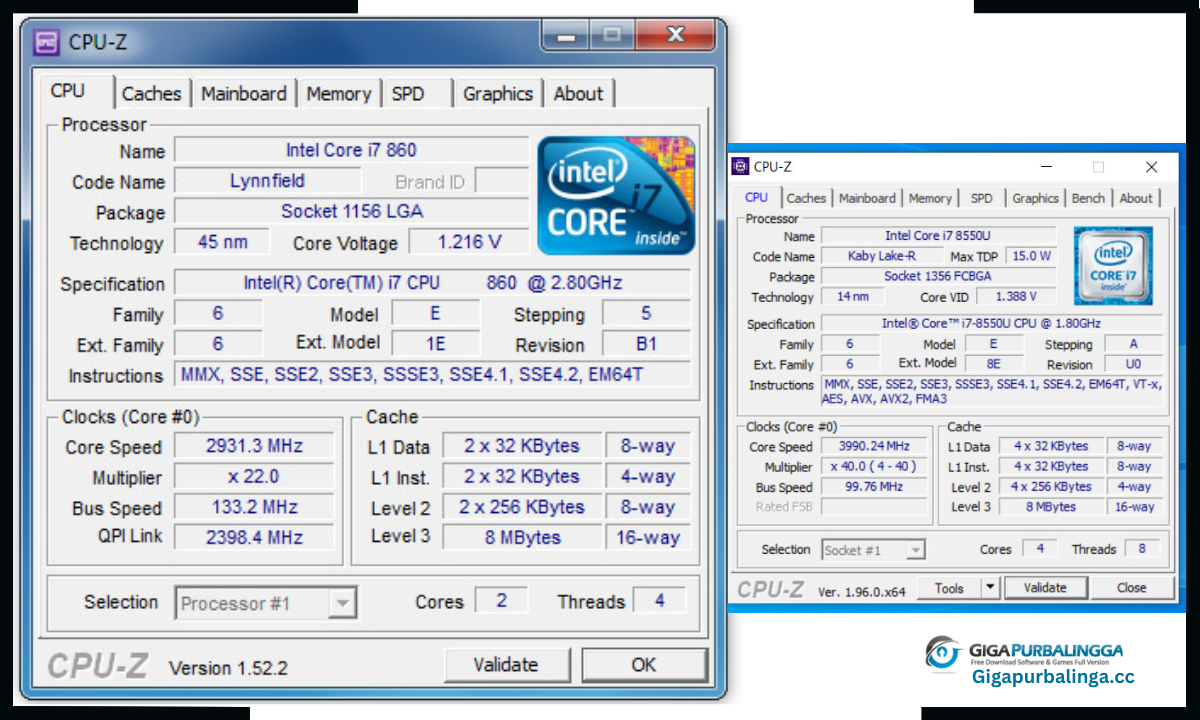1200x720 pixels.
Task: Click Bus Speed value 133.2 MHz
Action: tap(255, 507)
